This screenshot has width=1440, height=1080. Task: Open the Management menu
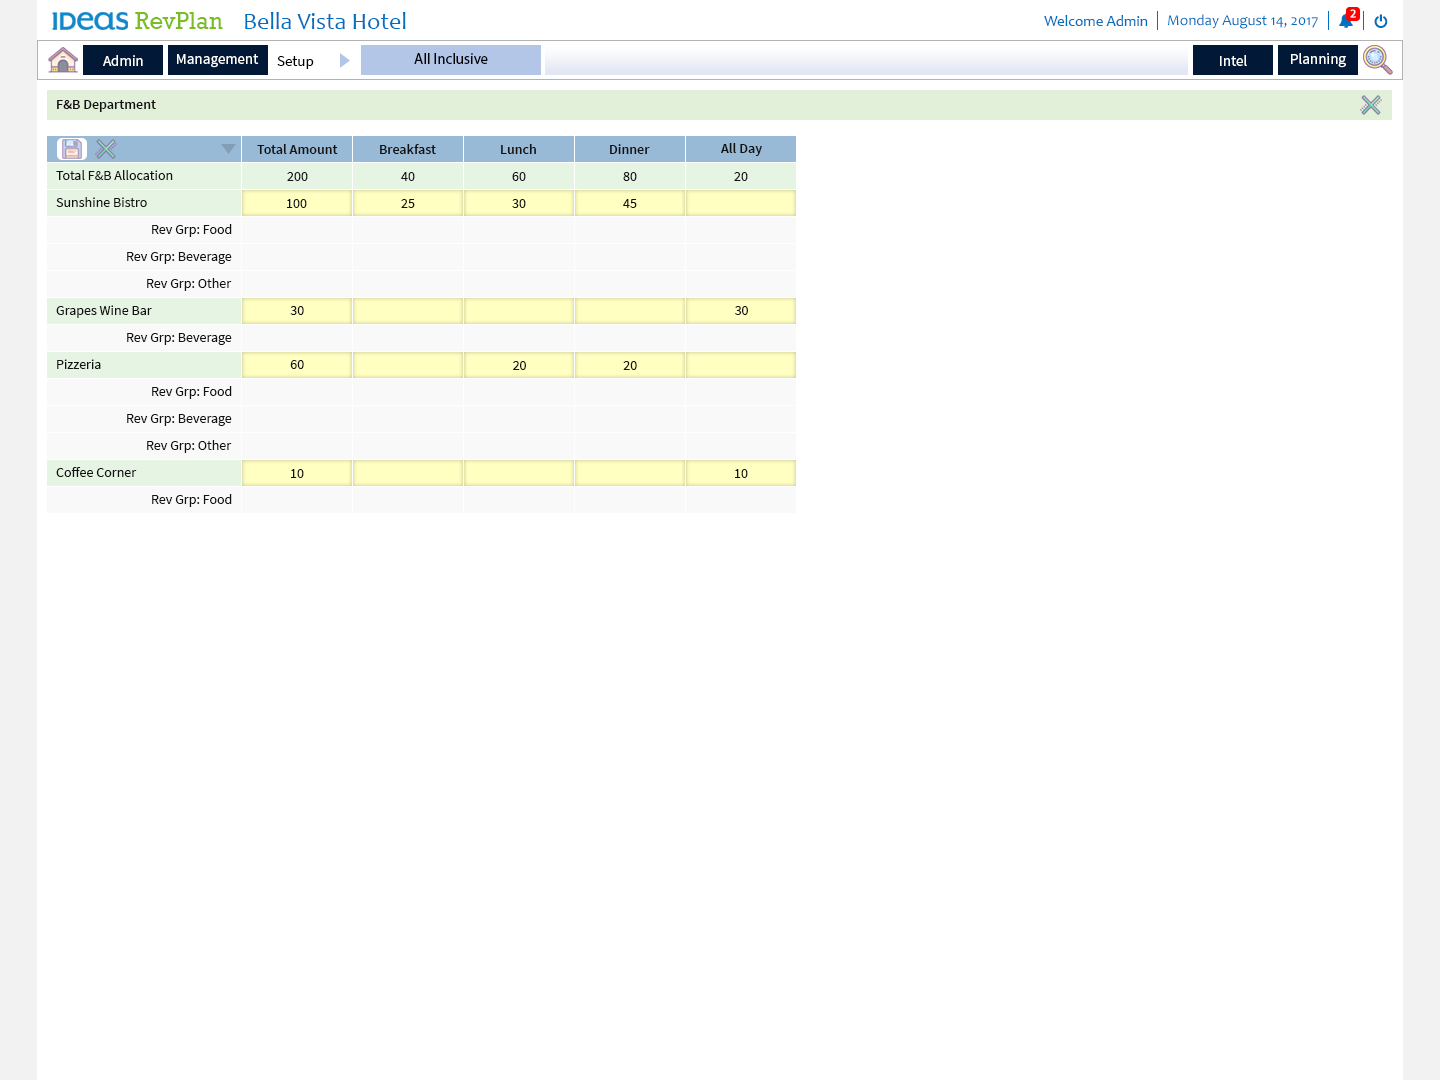[x=217, y=60]
